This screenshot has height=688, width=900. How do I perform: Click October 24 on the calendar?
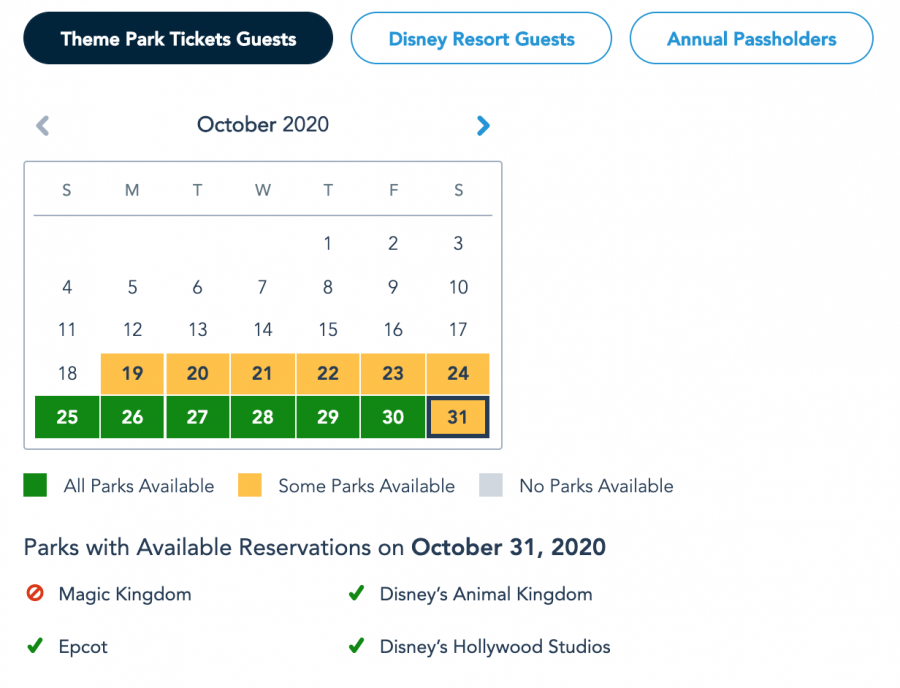coord(458,373)
